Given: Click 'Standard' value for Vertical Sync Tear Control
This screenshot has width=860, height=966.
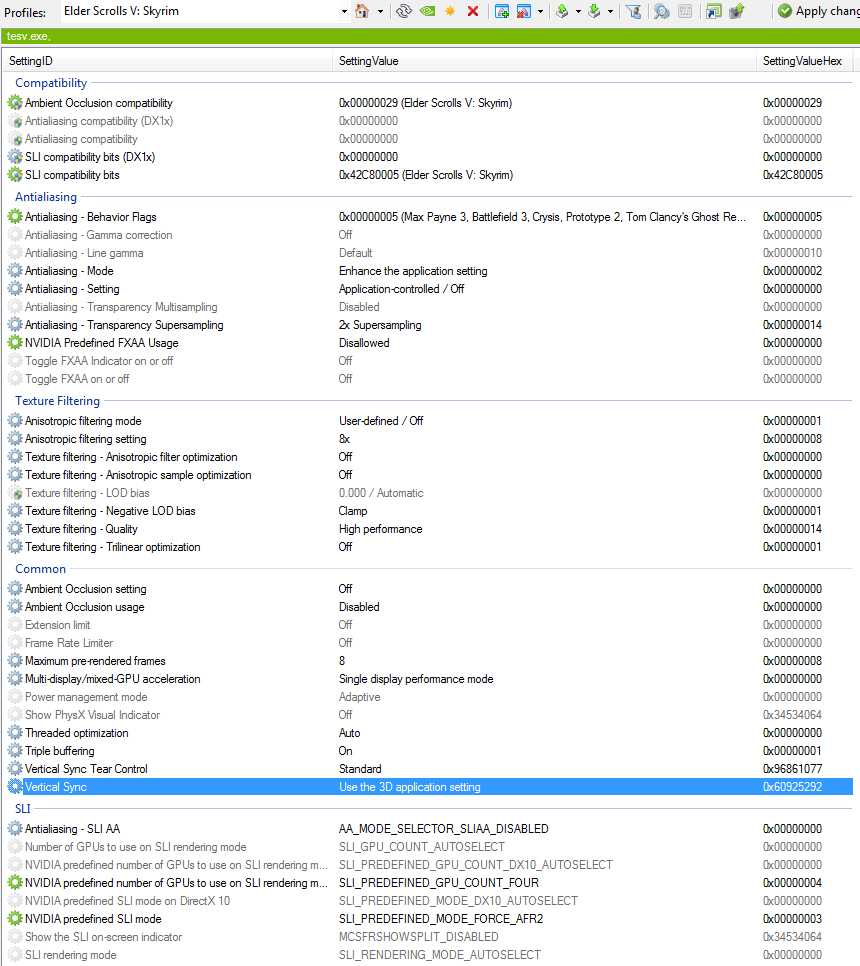Looking at the screenshot, I should point(360,768).
